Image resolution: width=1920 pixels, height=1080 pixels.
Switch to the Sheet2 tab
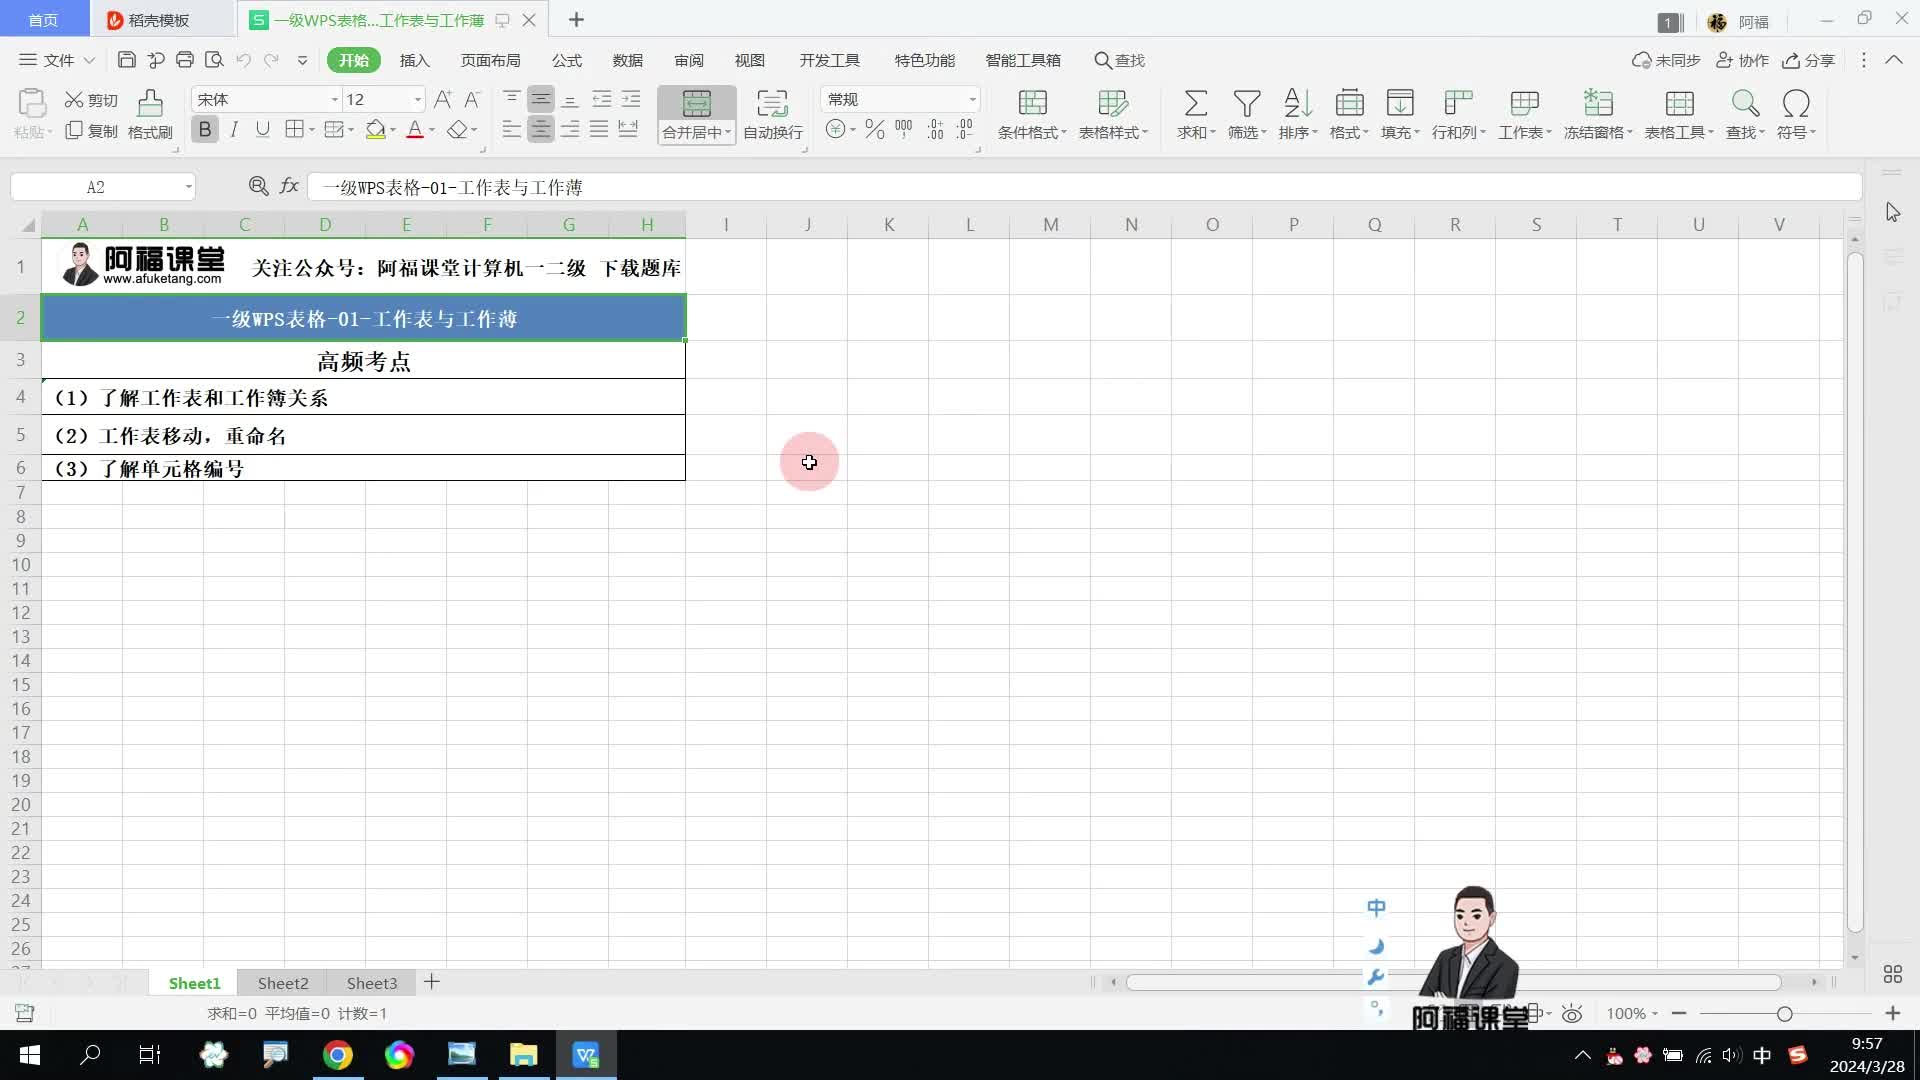point(283,983)
